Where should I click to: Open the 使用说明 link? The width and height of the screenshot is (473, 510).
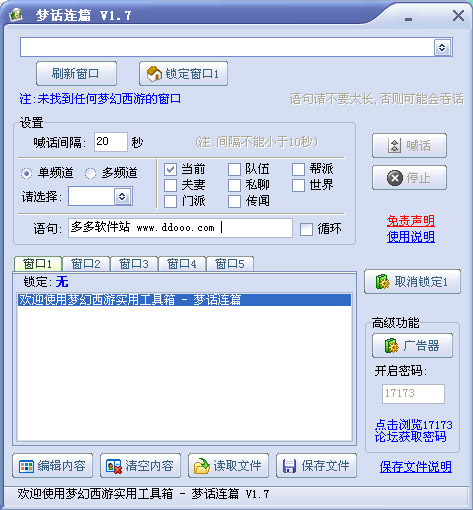[x=411, y=237]
